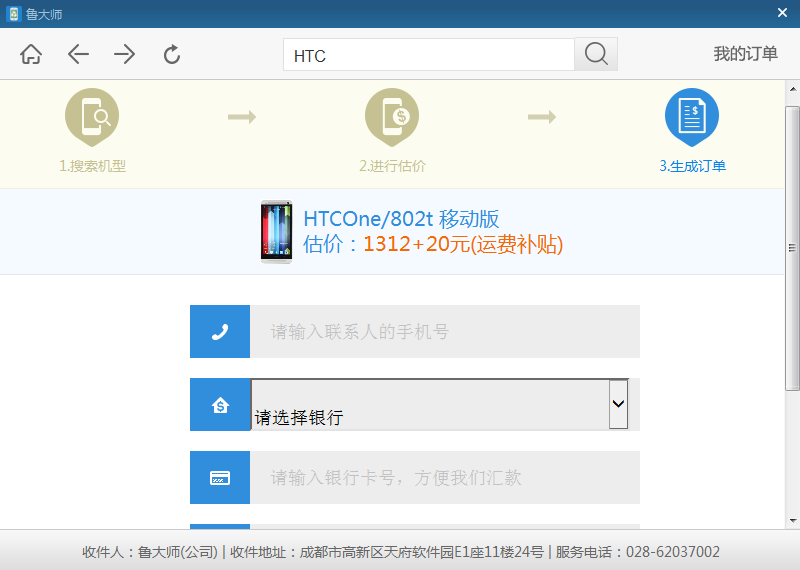
Task: Click the scrollbar up arrow
Action: (x=792, y=89)
